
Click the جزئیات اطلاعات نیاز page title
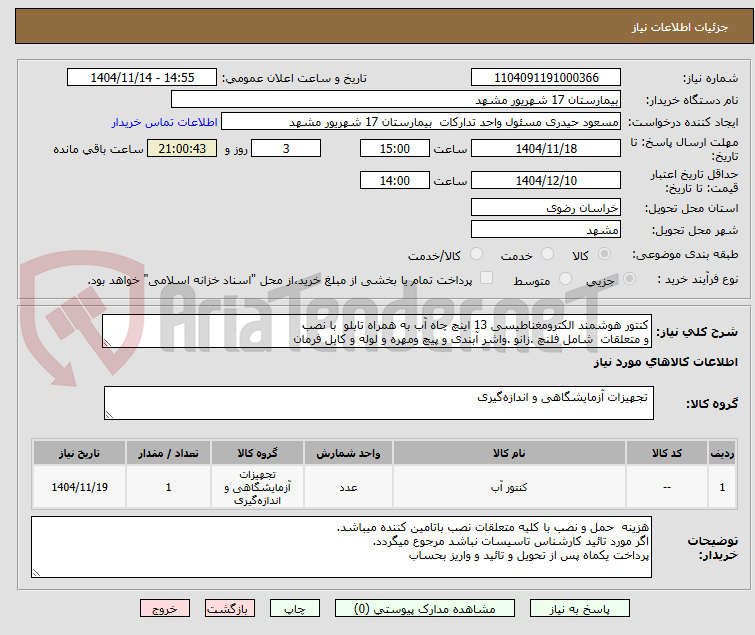[x=680, y=27]
